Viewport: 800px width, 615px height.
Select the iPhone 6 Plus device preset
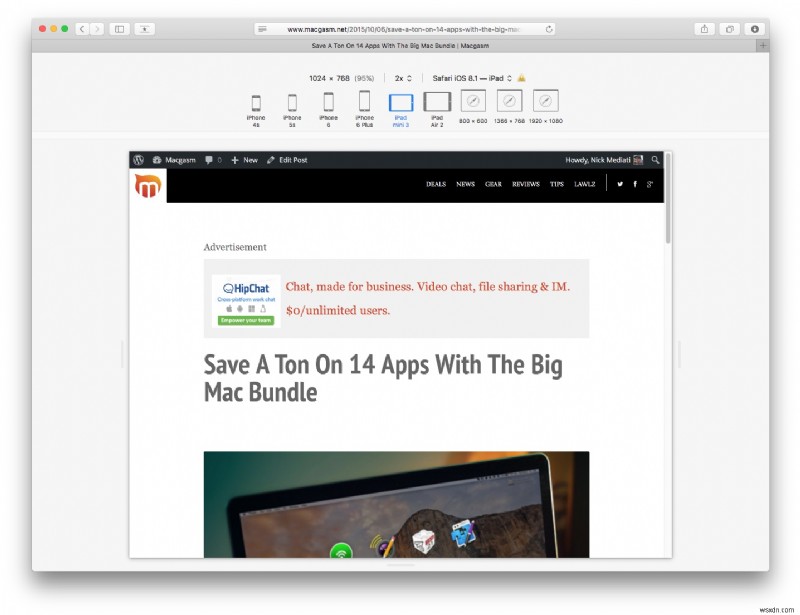coord(364,104)
